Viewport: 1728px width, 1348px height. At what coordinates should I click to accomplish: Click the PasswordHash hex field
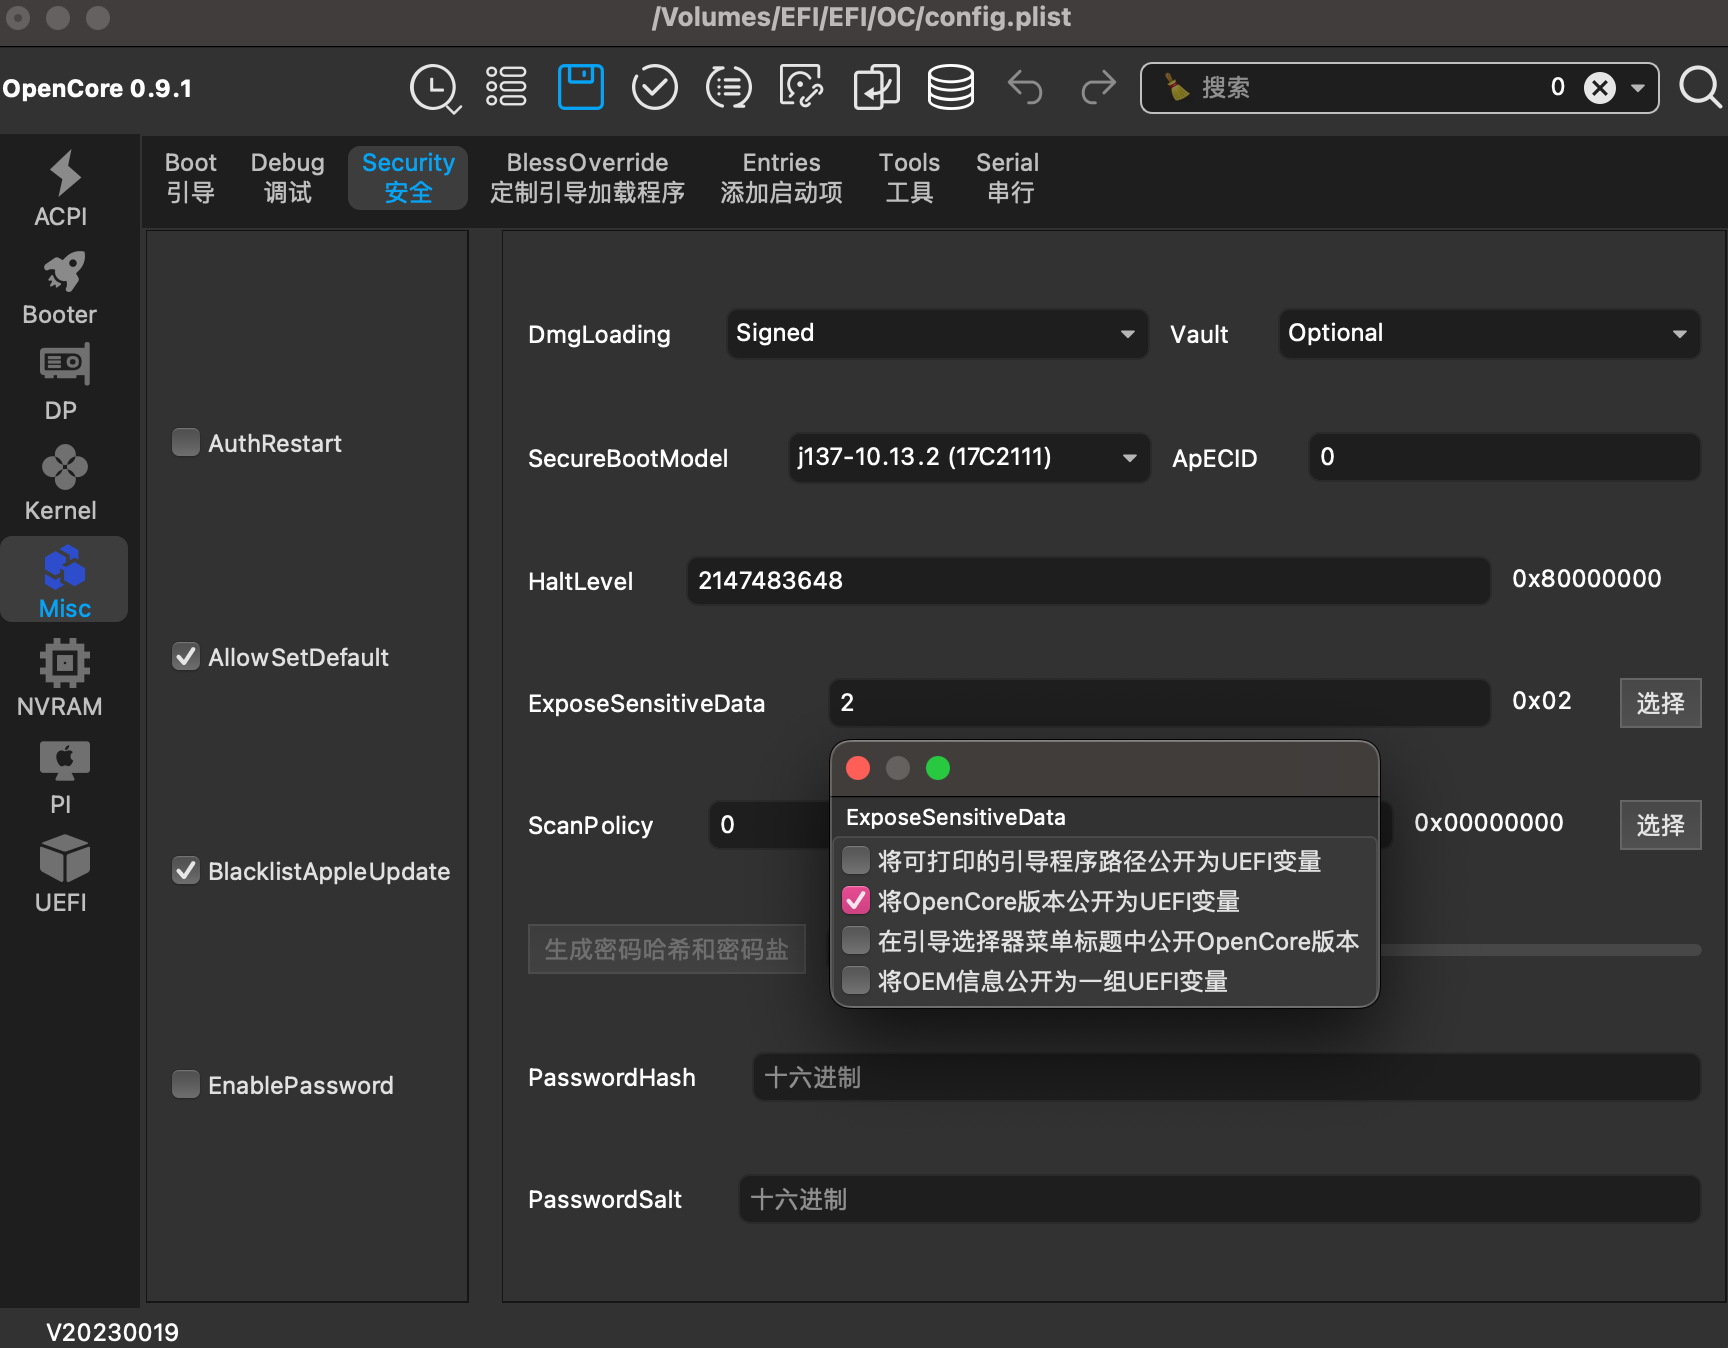(x=1227, y=1077)
